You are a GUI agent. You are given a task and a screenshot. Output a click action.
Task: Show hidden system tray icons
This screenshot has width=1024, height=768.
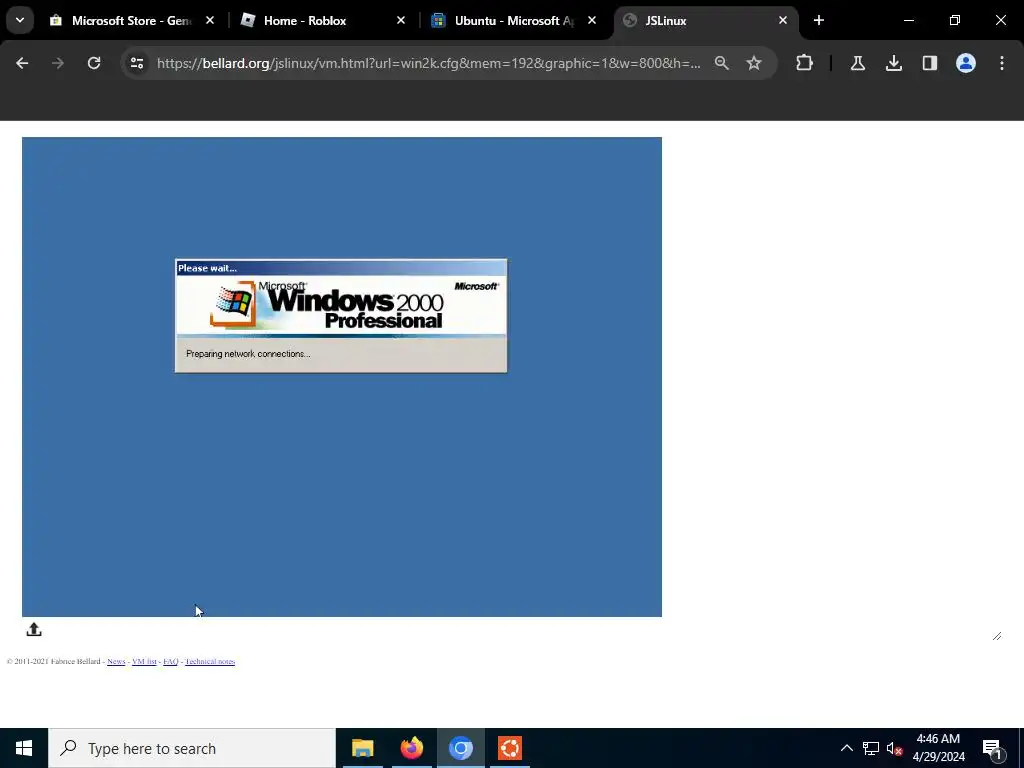tap(846, 748)
